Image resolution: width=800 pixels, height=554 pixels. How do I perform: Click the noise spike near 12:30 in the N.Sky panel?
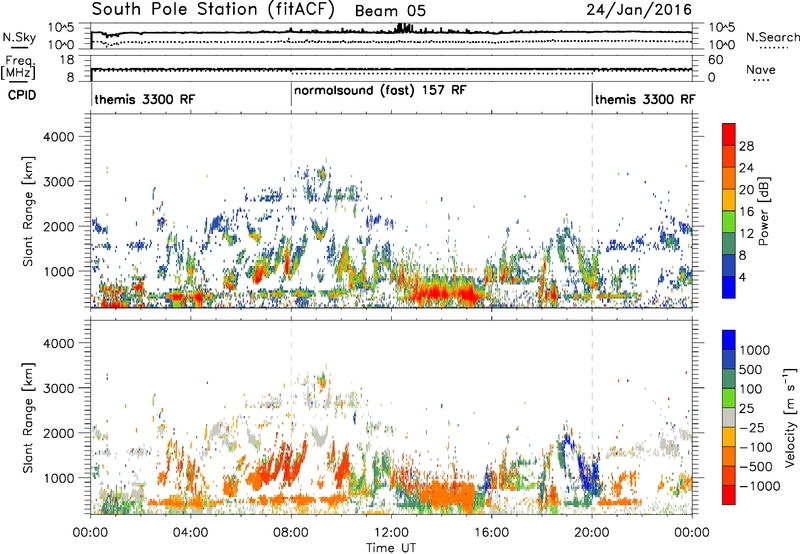[406, 28]
